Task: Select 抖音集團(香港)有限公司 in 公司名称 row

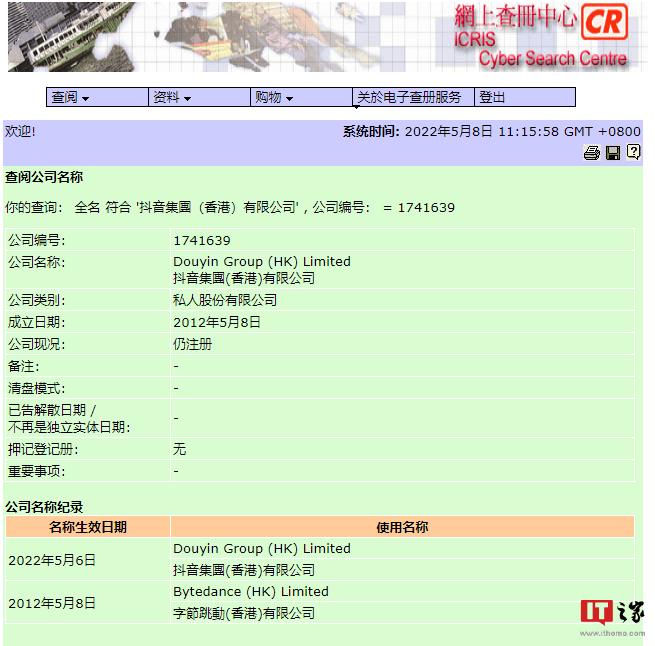Action: point(244,278)
